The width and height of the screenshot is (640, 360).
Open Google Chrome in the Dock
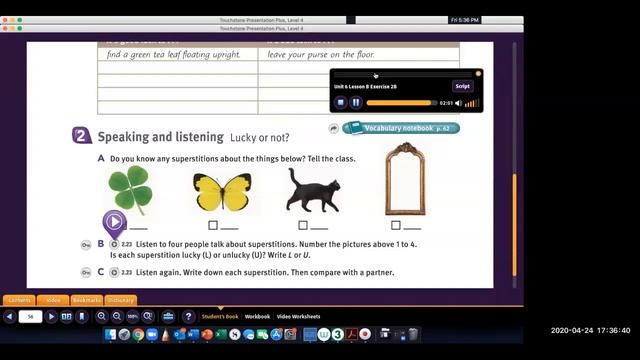pos(138,334)
